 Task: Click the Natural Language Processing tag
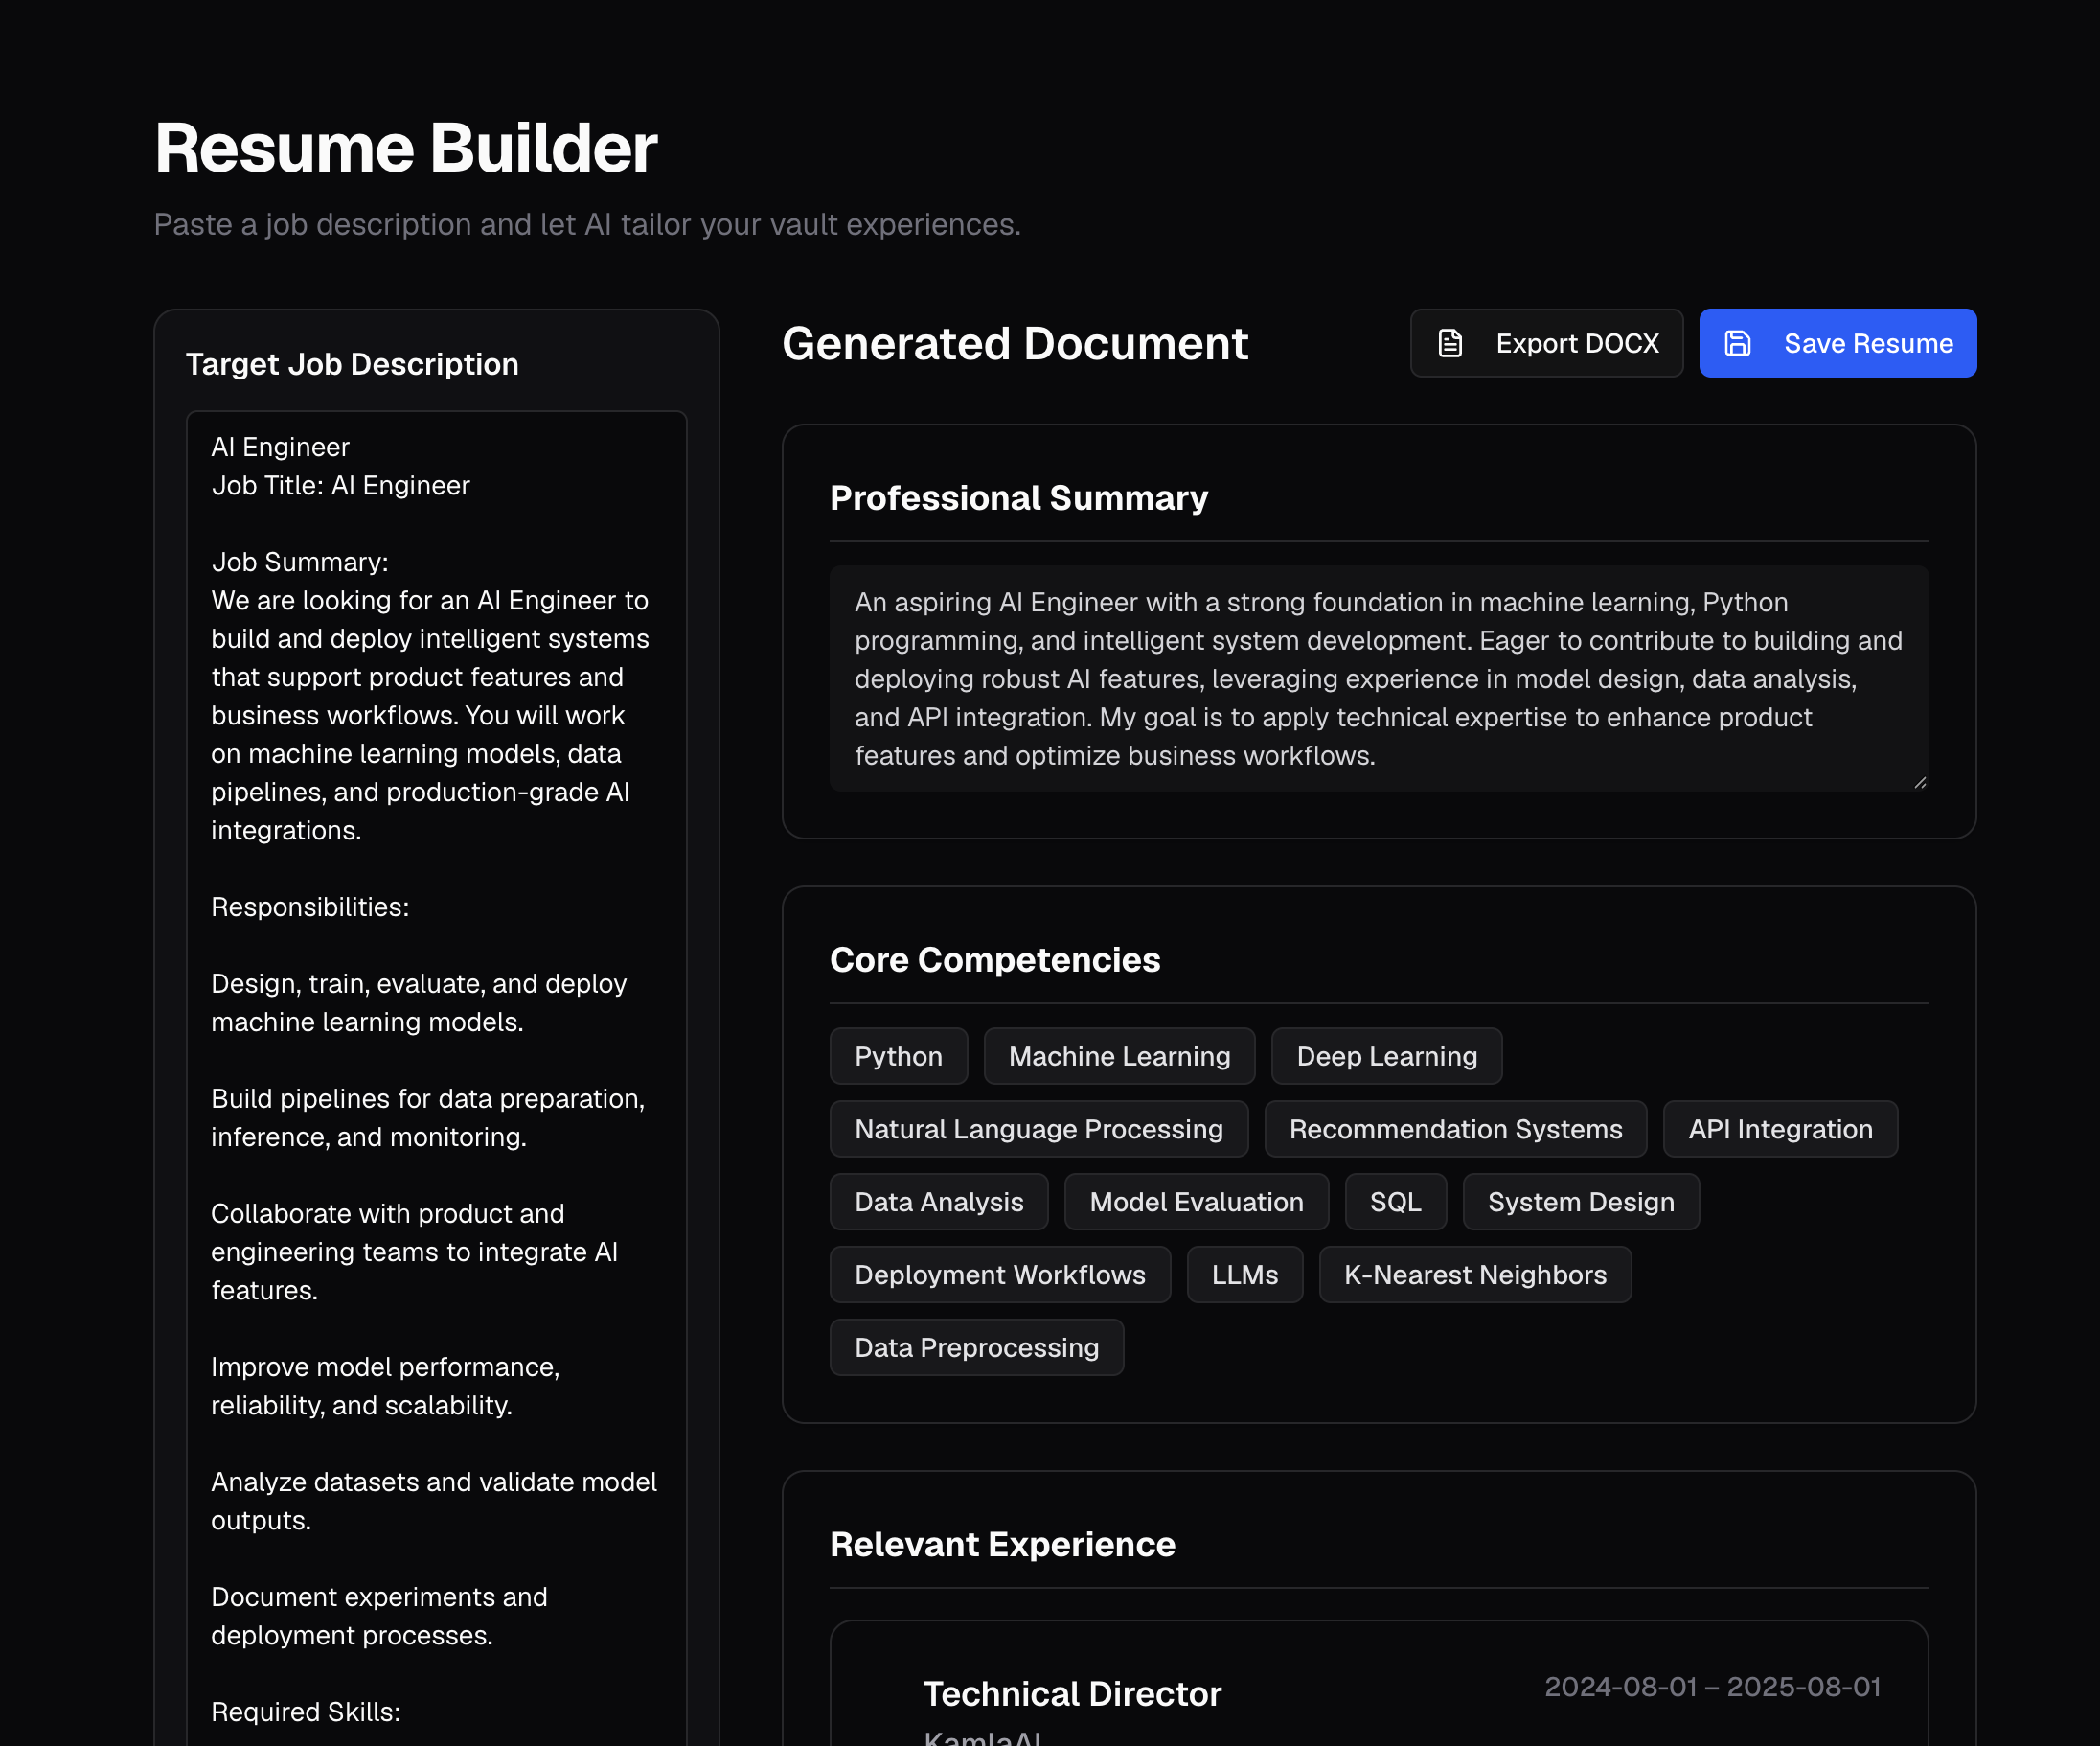click(1038, 1129)
